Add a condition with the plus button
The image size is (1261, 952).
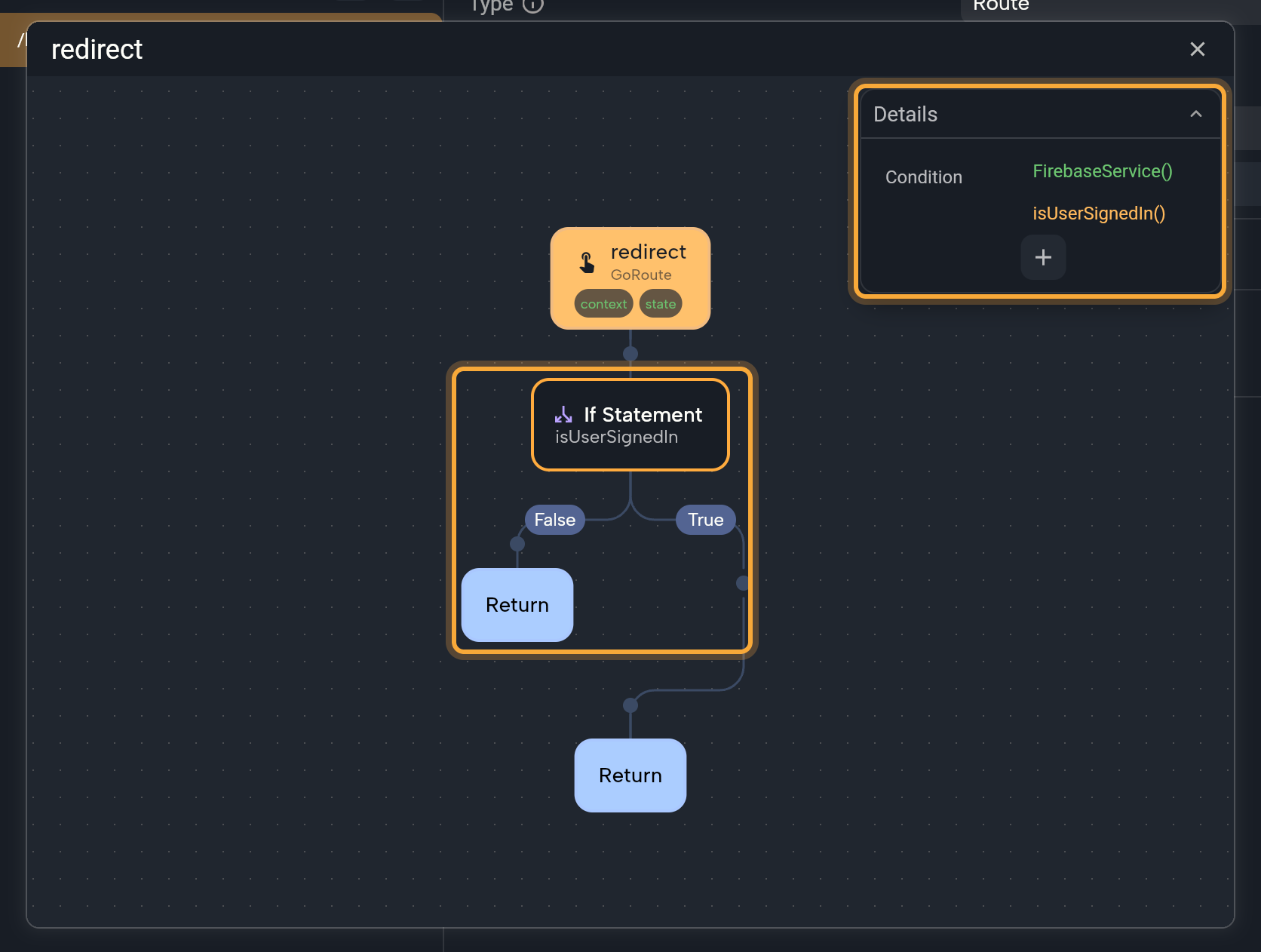[x=1043, y=257]
